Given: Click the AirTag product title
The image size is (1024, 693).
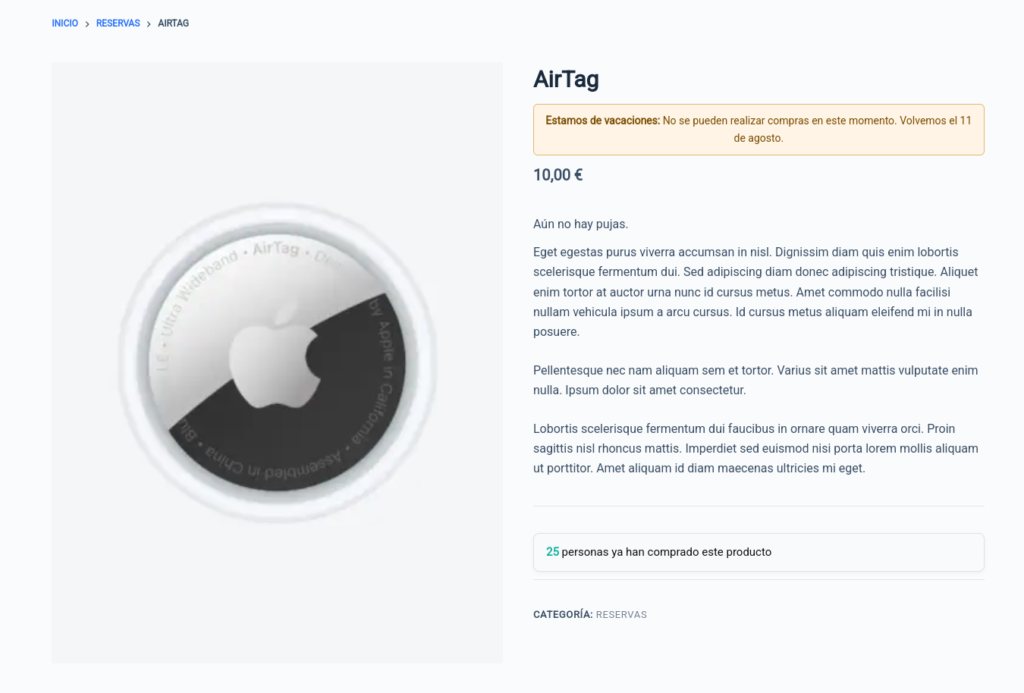Looking at the screenshot, I should pos(566,79).
